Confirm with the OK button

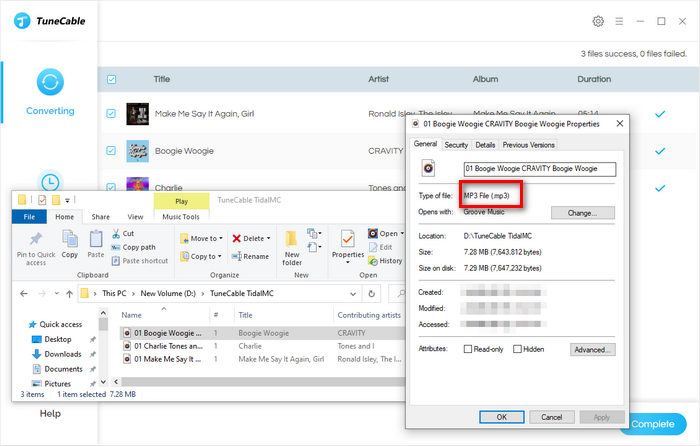[x=502, y=417]
